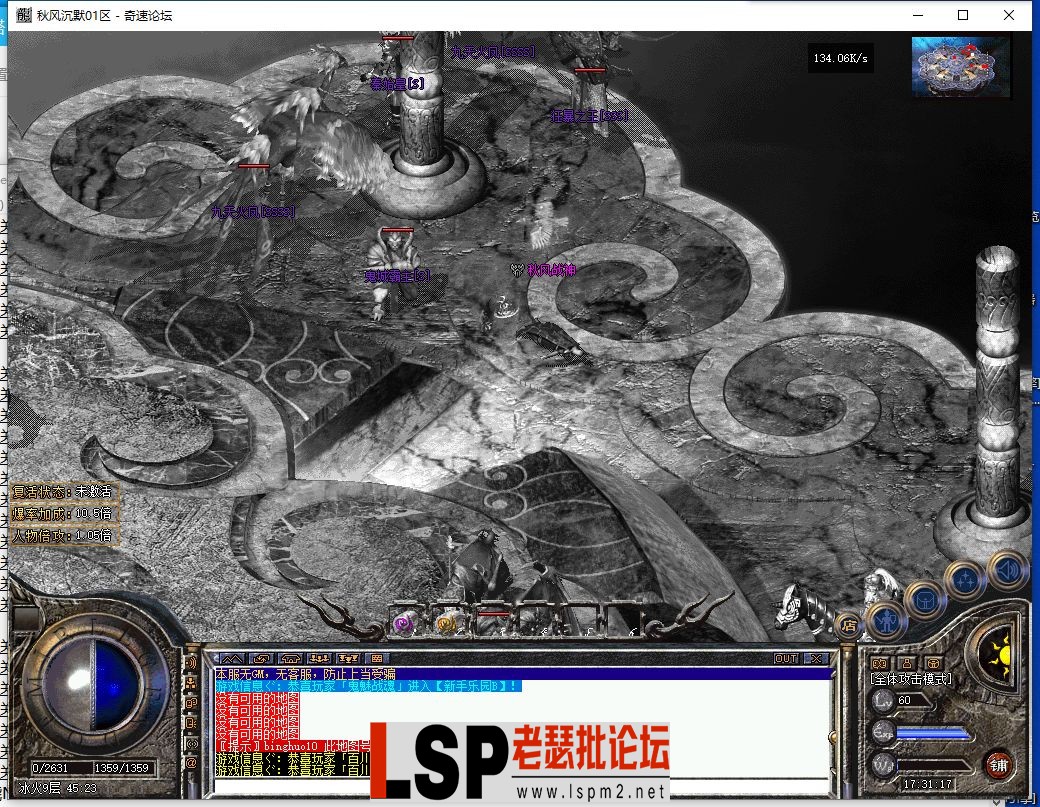Open the minimap thumbnail
Viewport: 1040px width, 807px height.
(x=960, y=67)
